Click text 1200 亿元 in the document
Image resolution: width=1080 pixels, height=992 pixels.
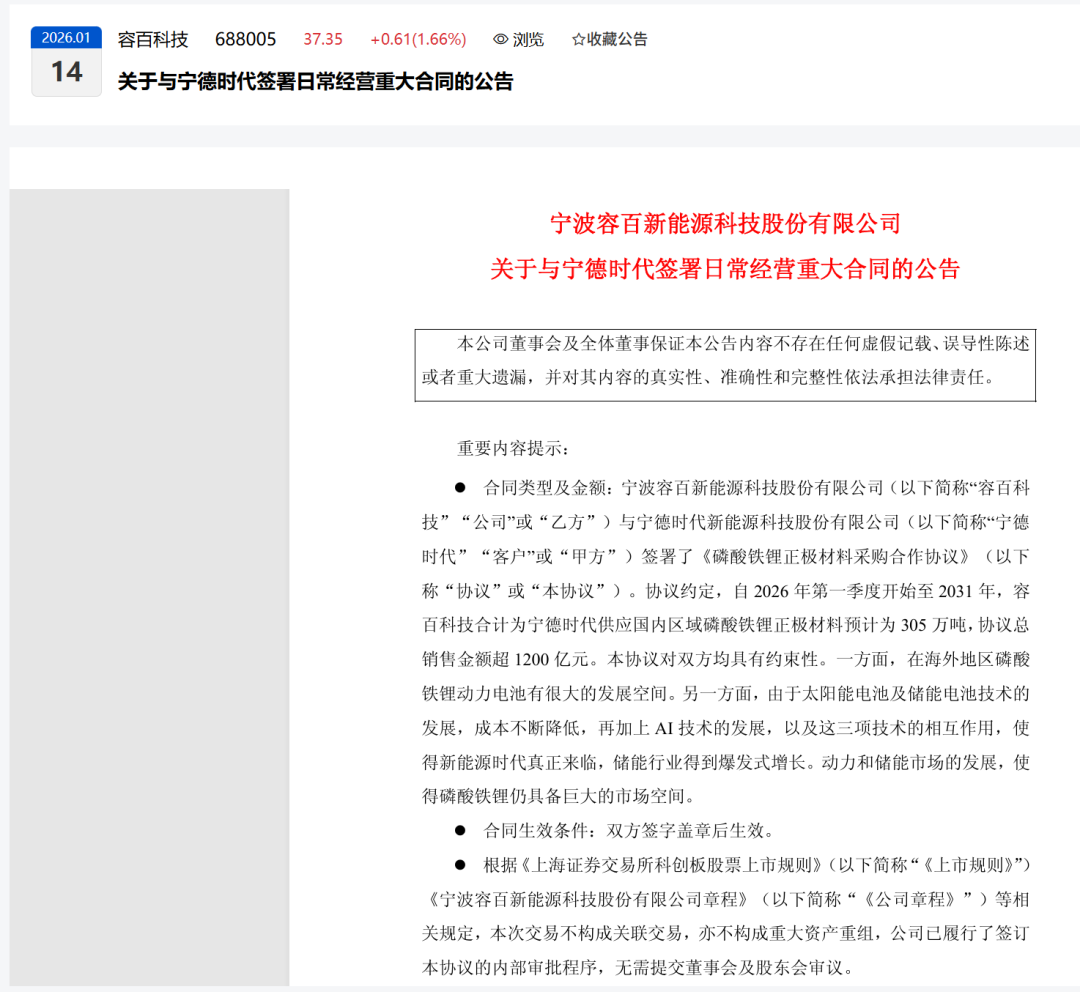[551, 659]
